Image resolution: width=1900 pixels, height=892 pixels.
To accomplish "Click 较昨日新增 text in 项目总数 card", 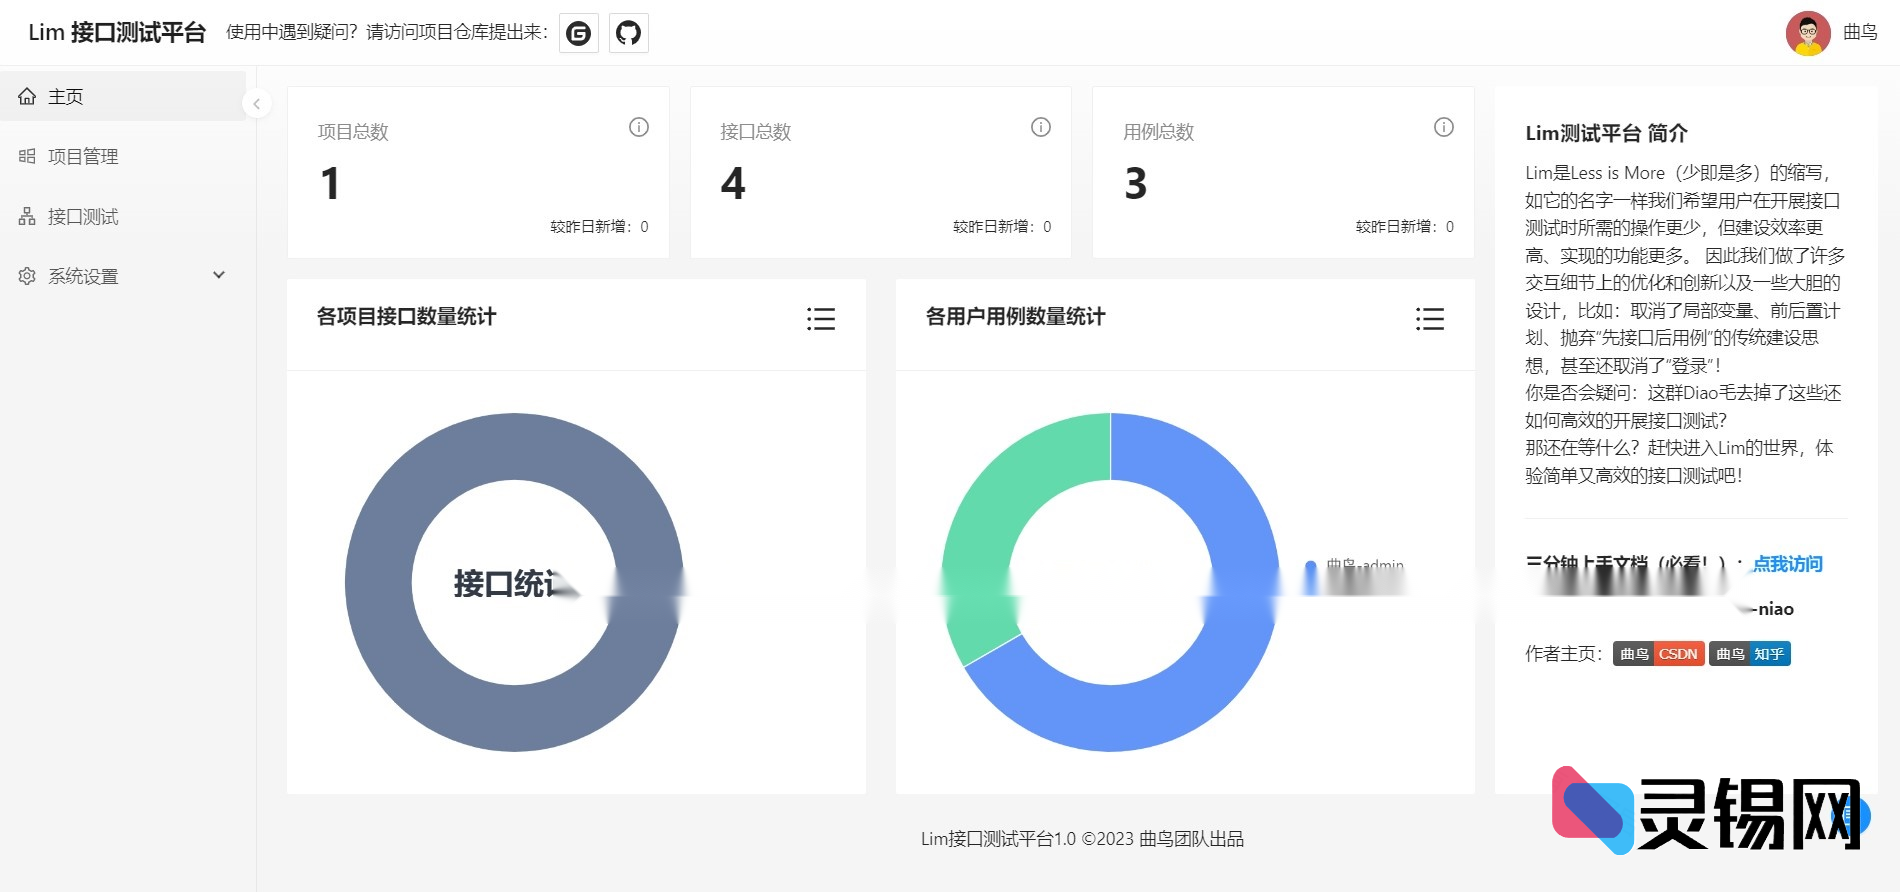I will [x=599, y=227].
